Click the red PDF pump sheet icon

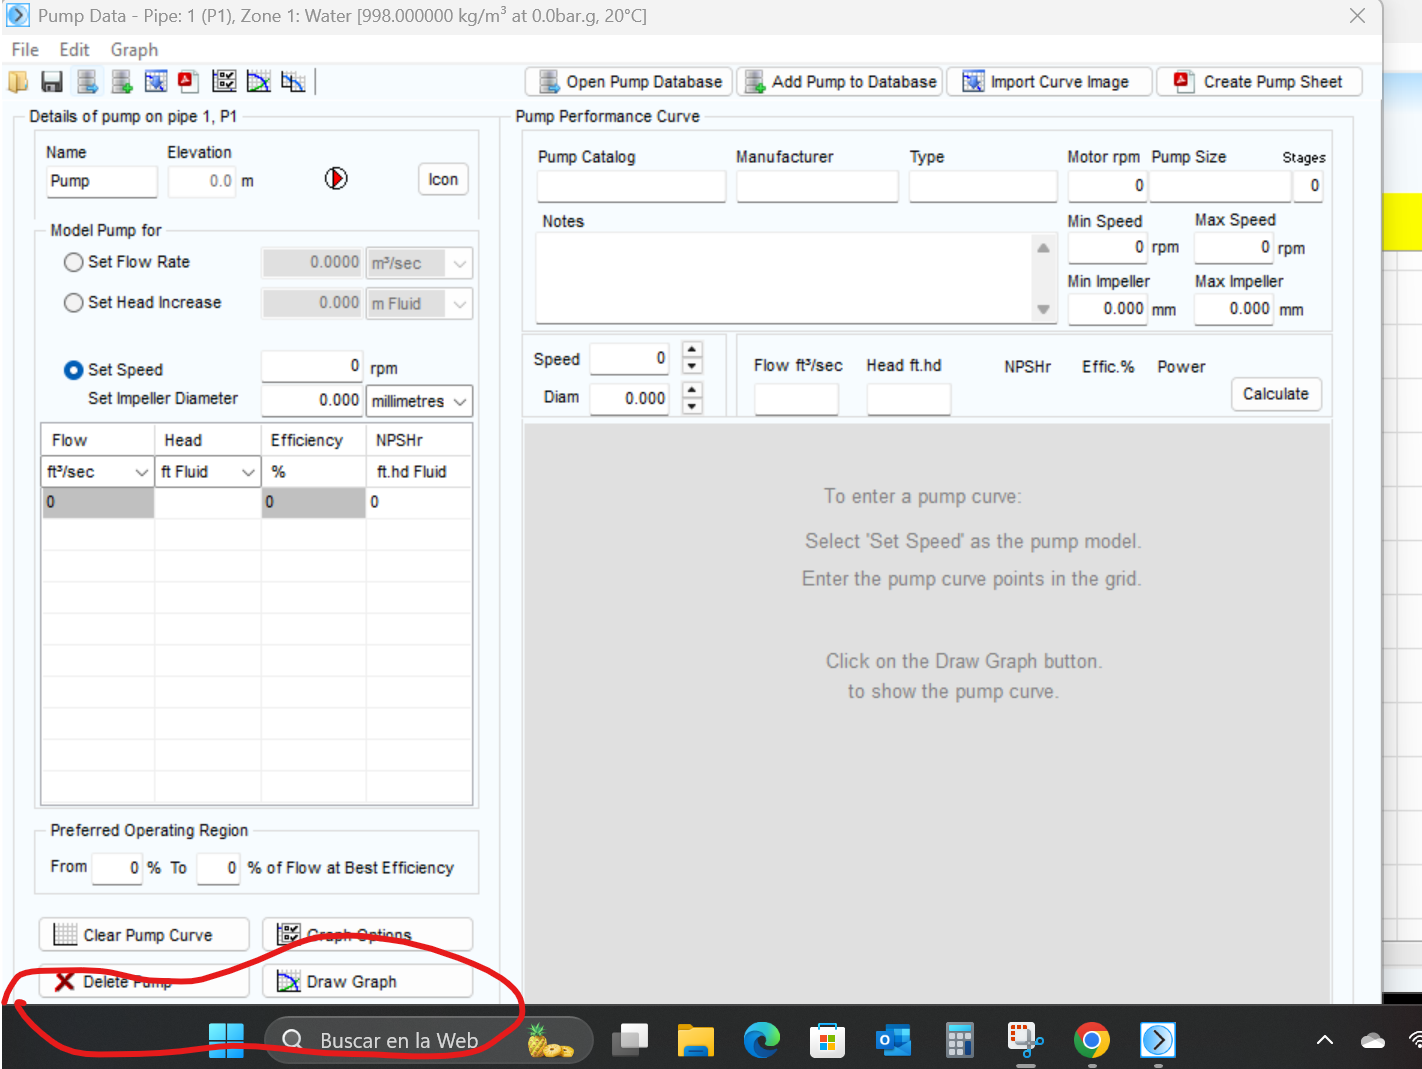pos(188,82)
